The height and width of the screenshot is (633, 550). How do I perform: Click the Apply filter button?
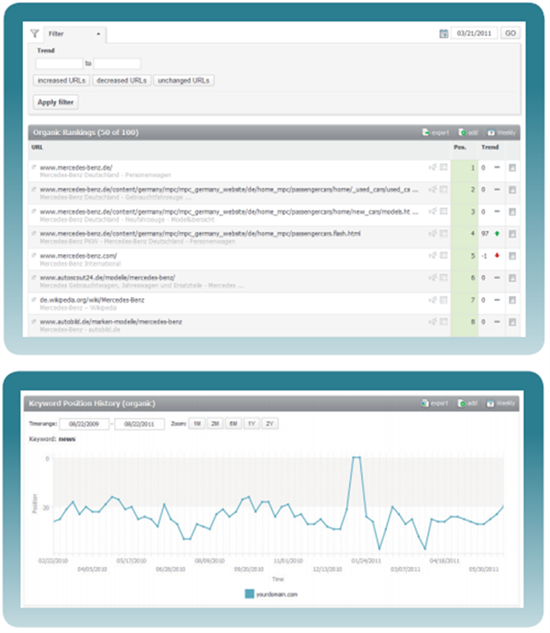(x=56, y=102)
